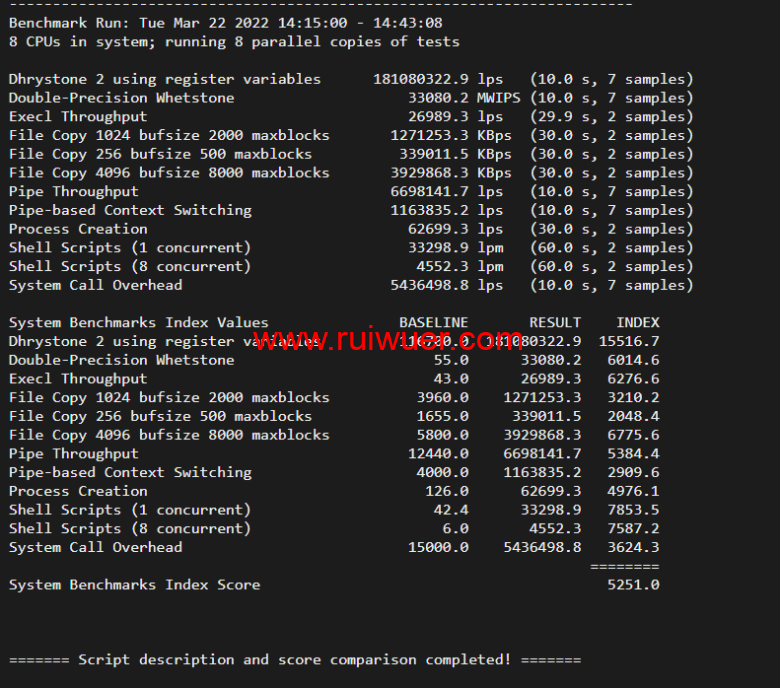Click the BASELINE column header
This screenshot has height=688, width=780.
433,322
